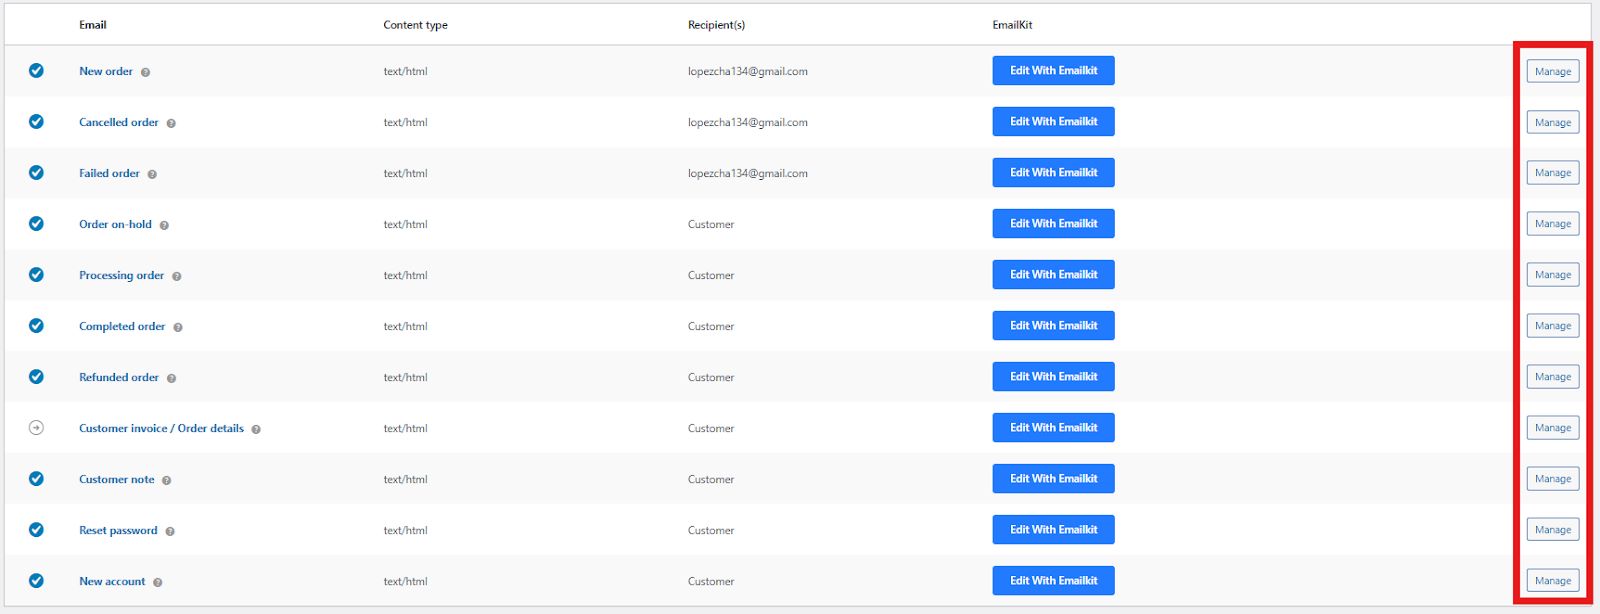
Task: Edit Failed order with Emailkit
Action: tap(1053, 173)
